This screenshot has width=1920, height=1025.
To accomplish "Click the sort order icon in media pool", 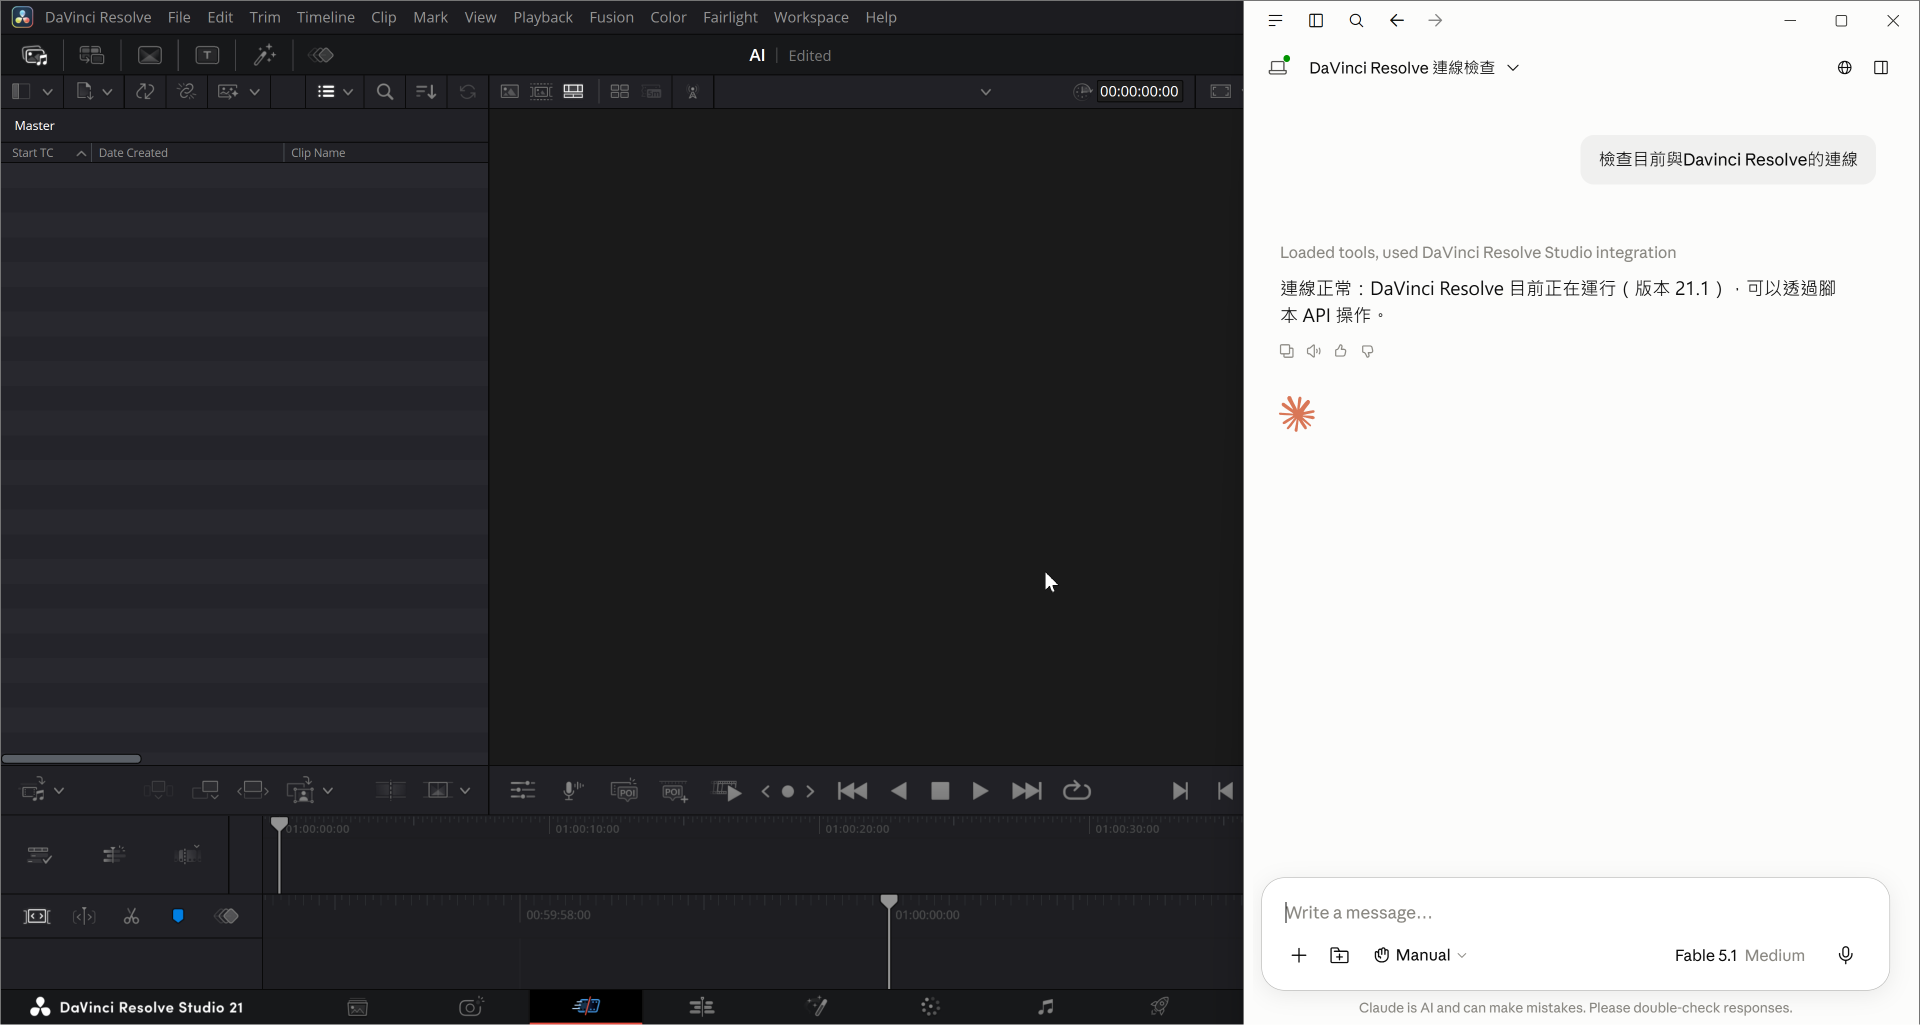I will click(426, 91).
